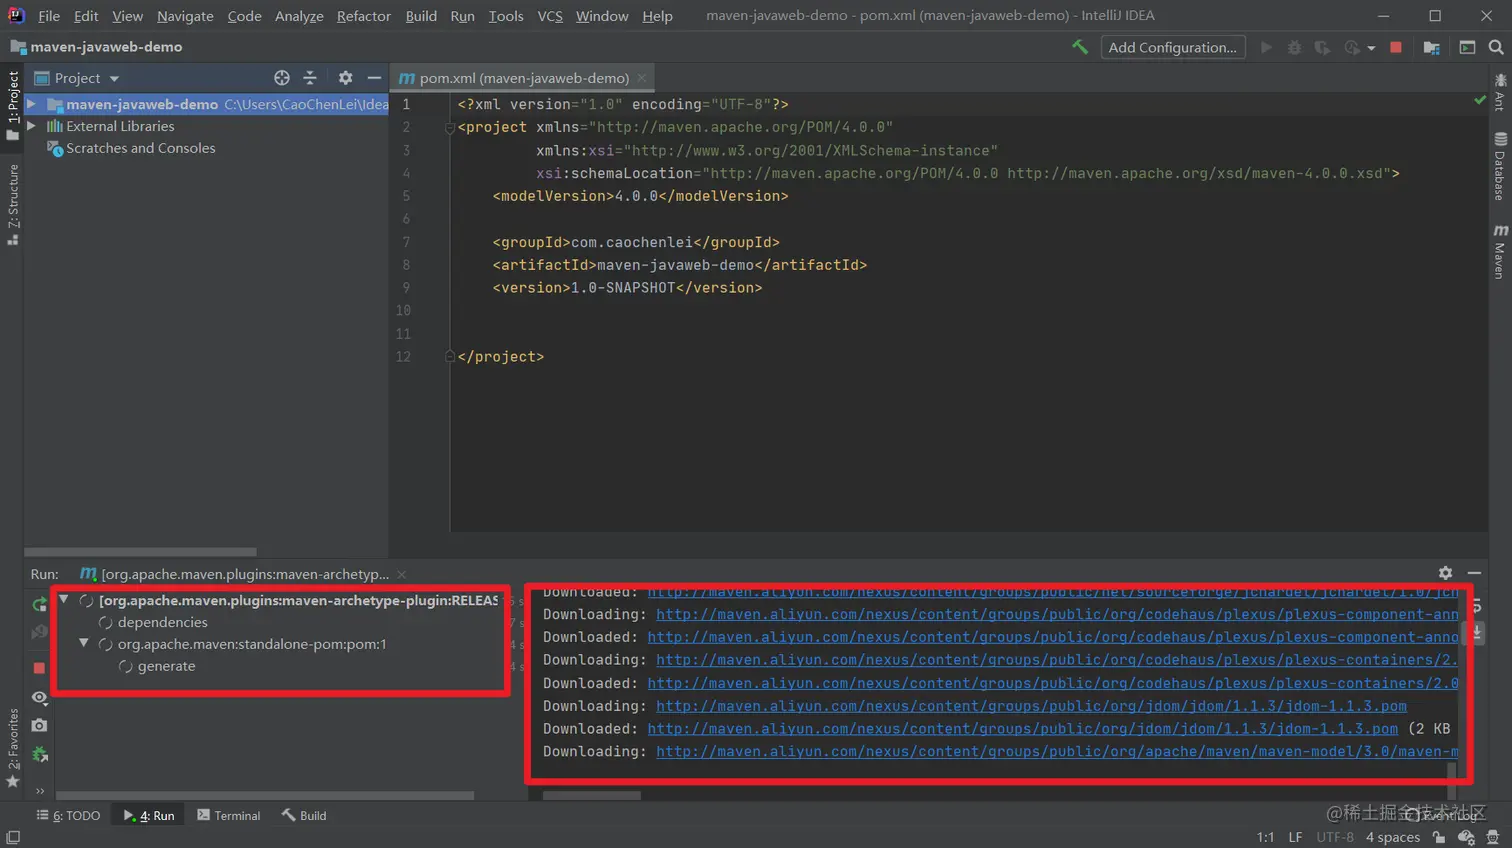Viewport: 1512px width, 848px height.
Task: Select the dependencies run step
Action: 162,622
